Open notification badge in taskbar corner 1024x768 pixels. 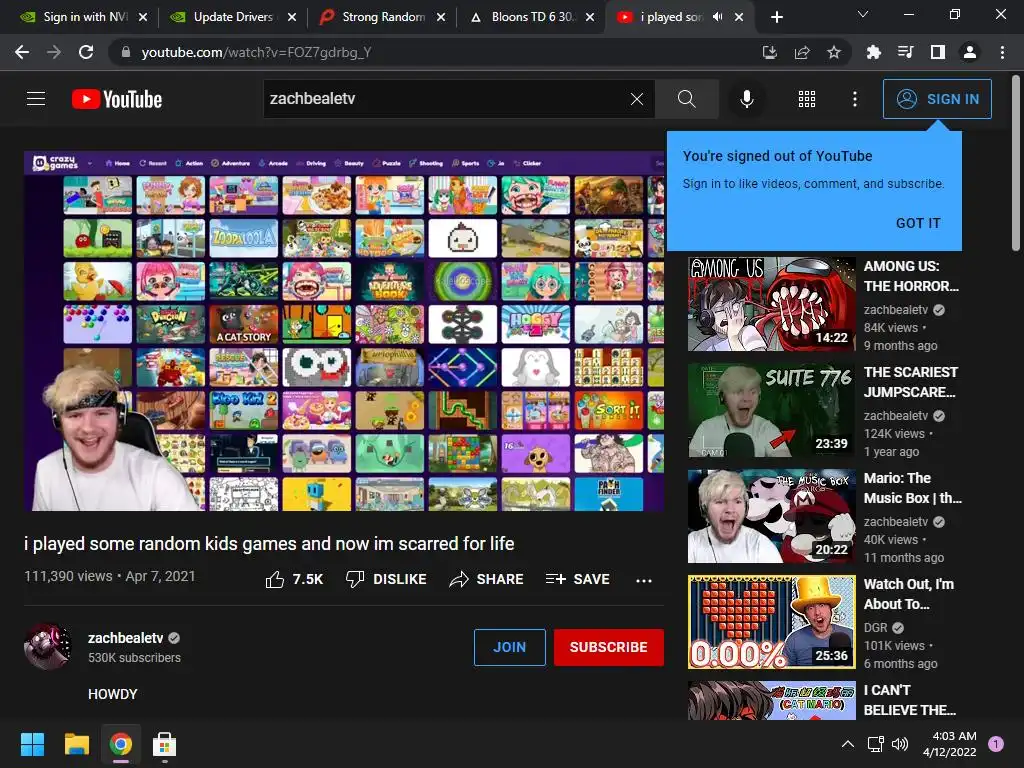(996, 743)
